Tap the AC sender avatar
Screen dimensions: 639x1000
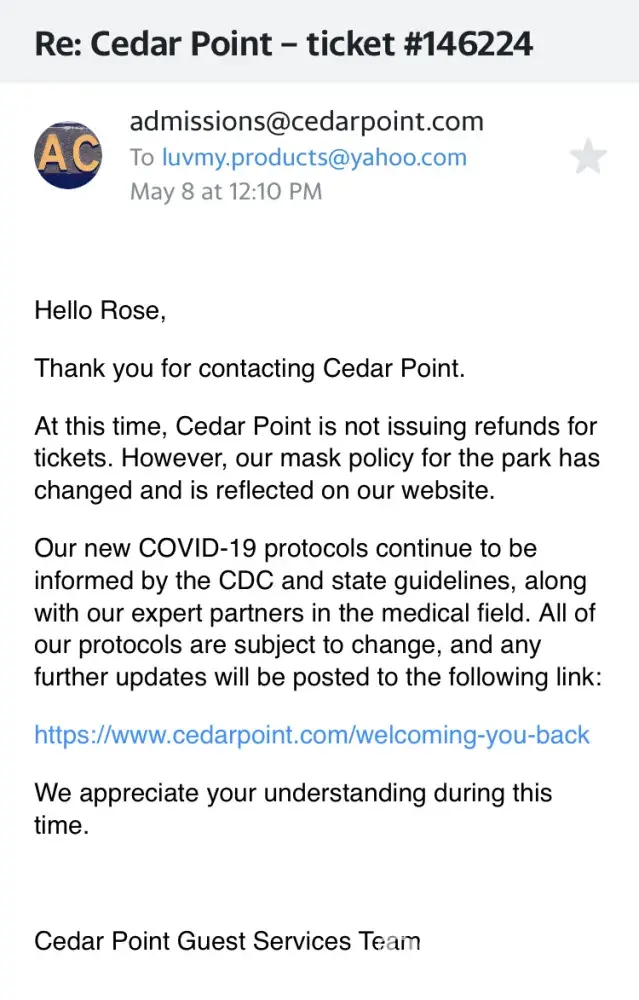tap(68, 155)
